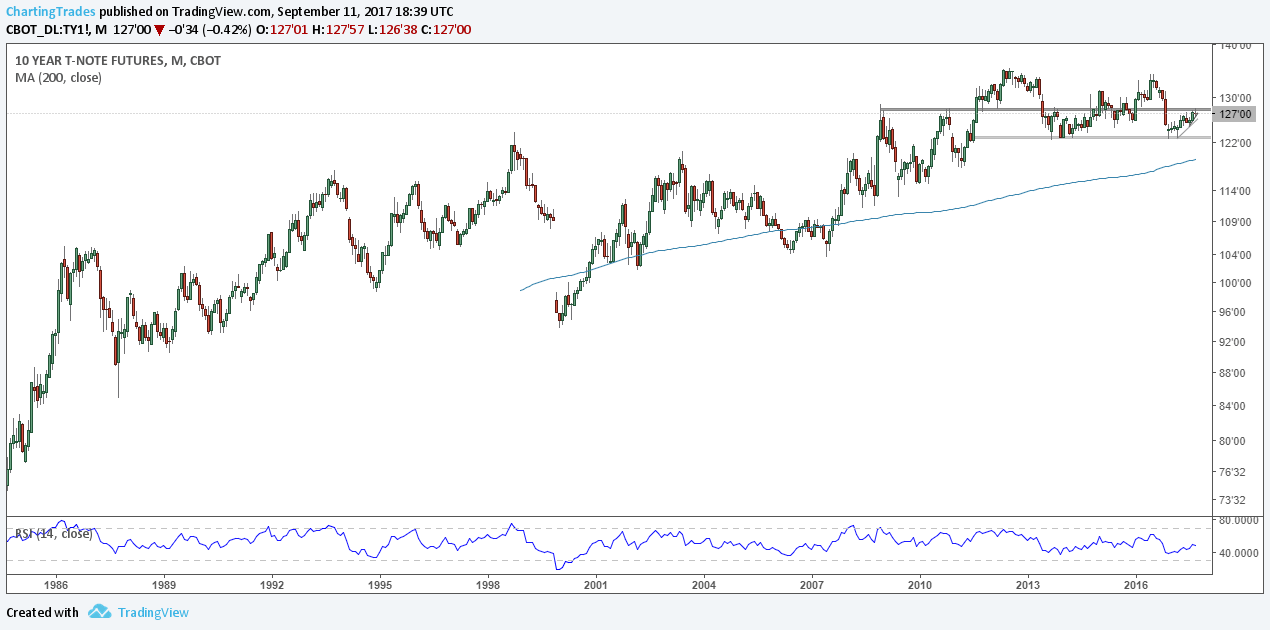Click the 40.0000 RSI scale label
The height and width of the screenshot is (630, 1270).
click(x=1240, y=553)
